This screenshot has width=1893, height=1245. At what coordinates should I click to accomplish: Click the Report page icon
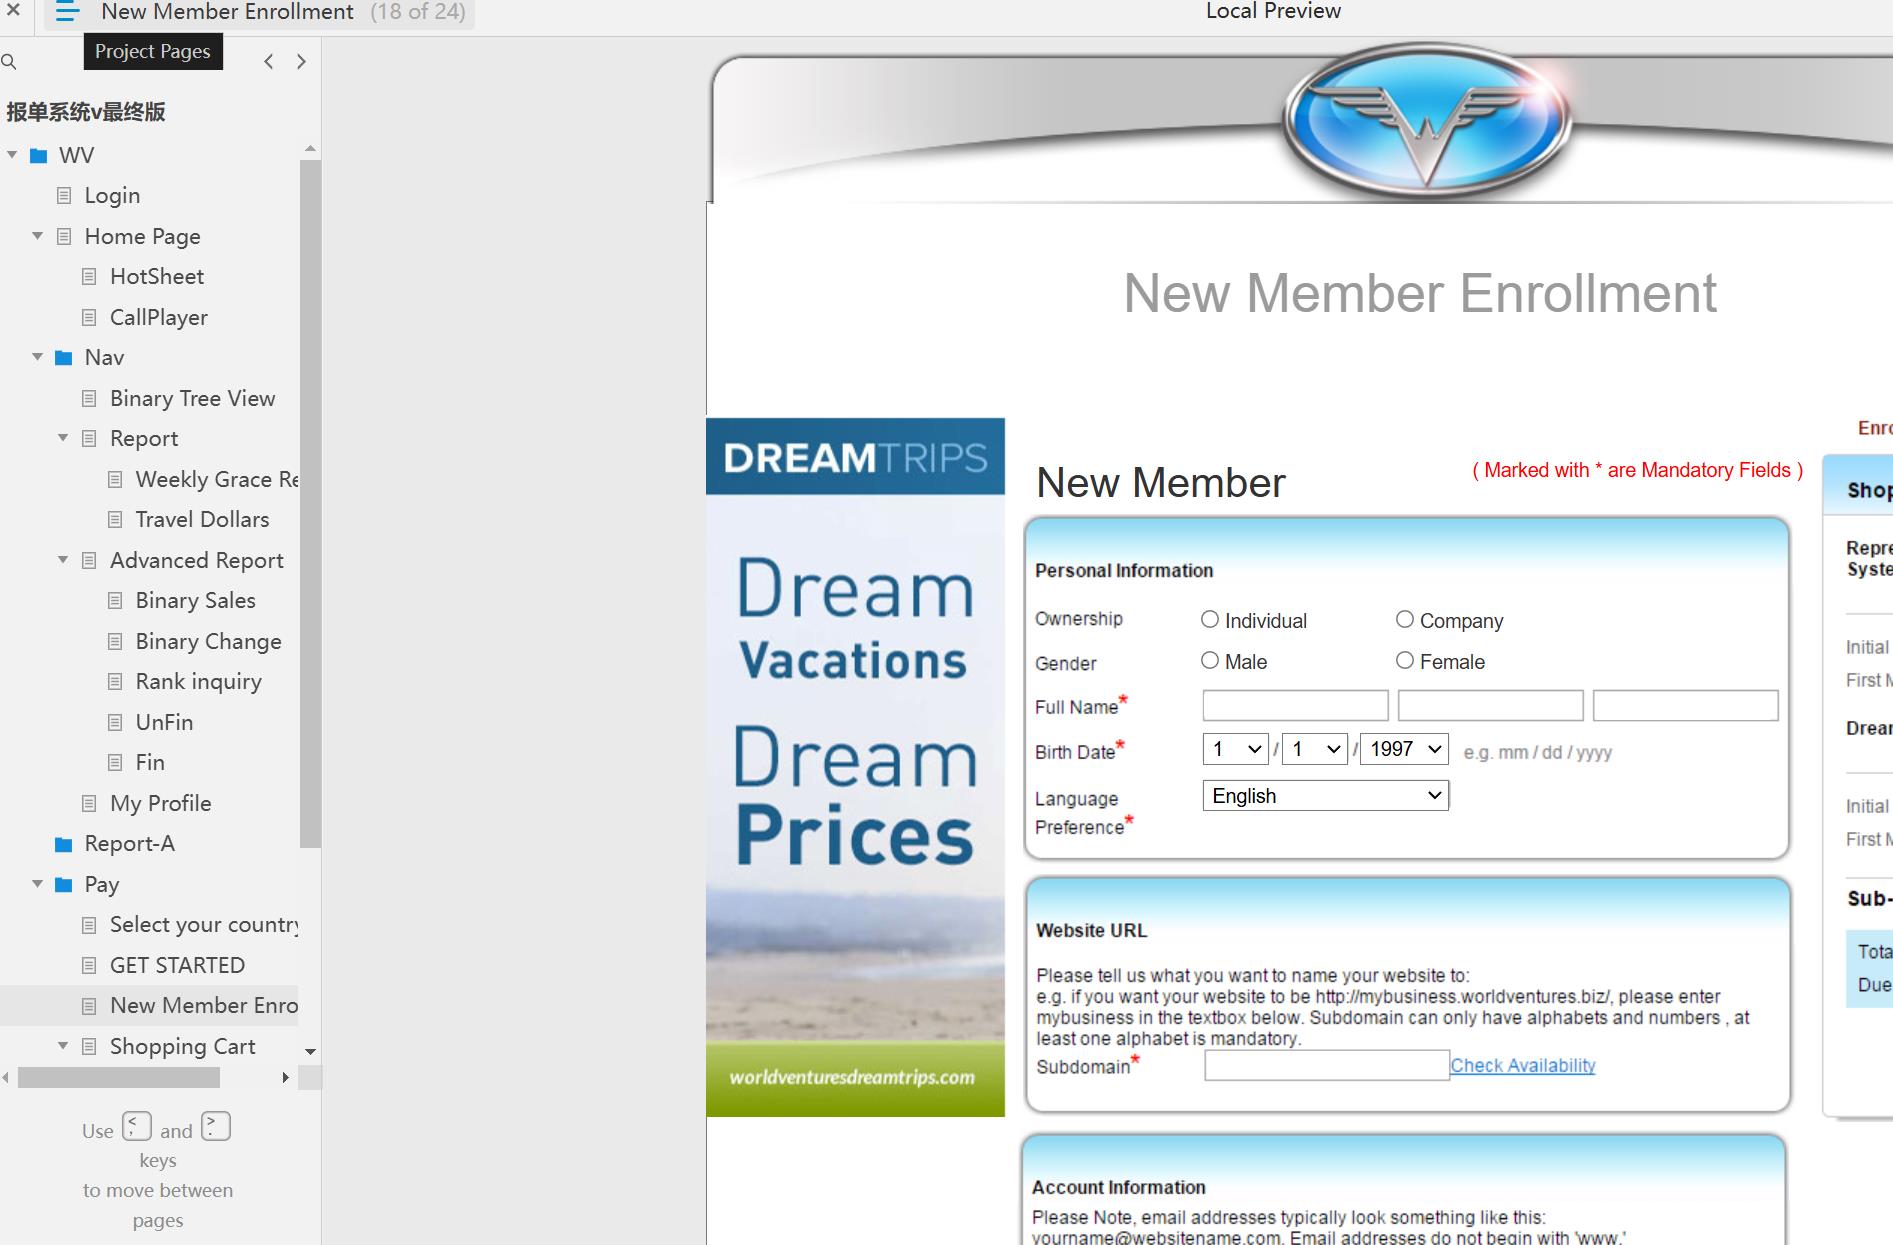pyautogui.click(x=89, y=439)
